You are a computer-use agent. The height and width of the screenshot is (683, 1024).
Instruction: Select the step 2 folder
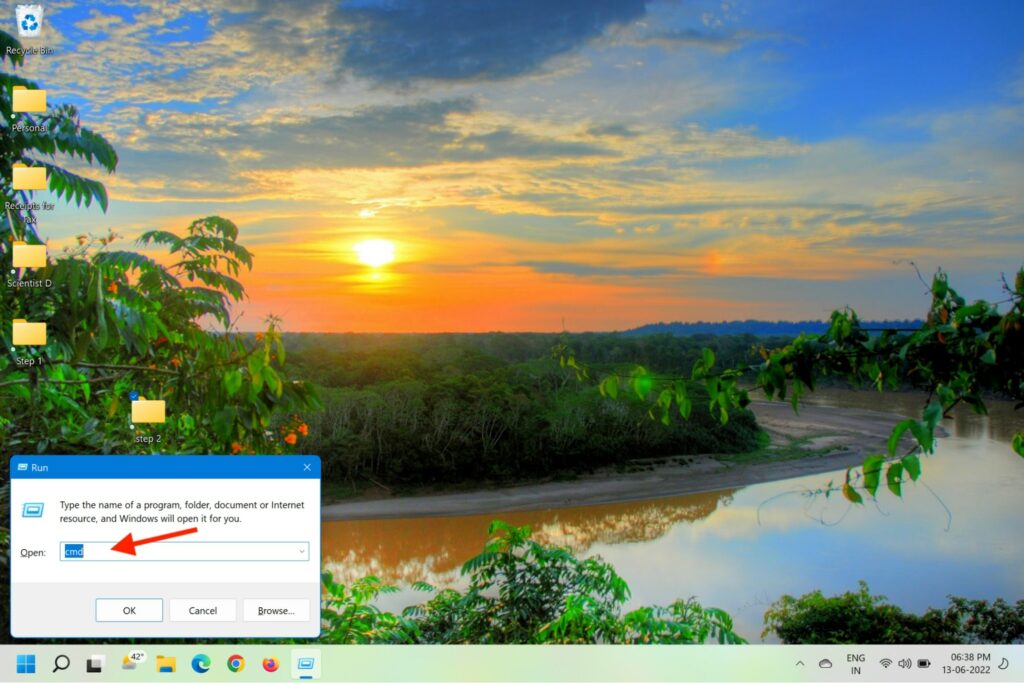148,411
